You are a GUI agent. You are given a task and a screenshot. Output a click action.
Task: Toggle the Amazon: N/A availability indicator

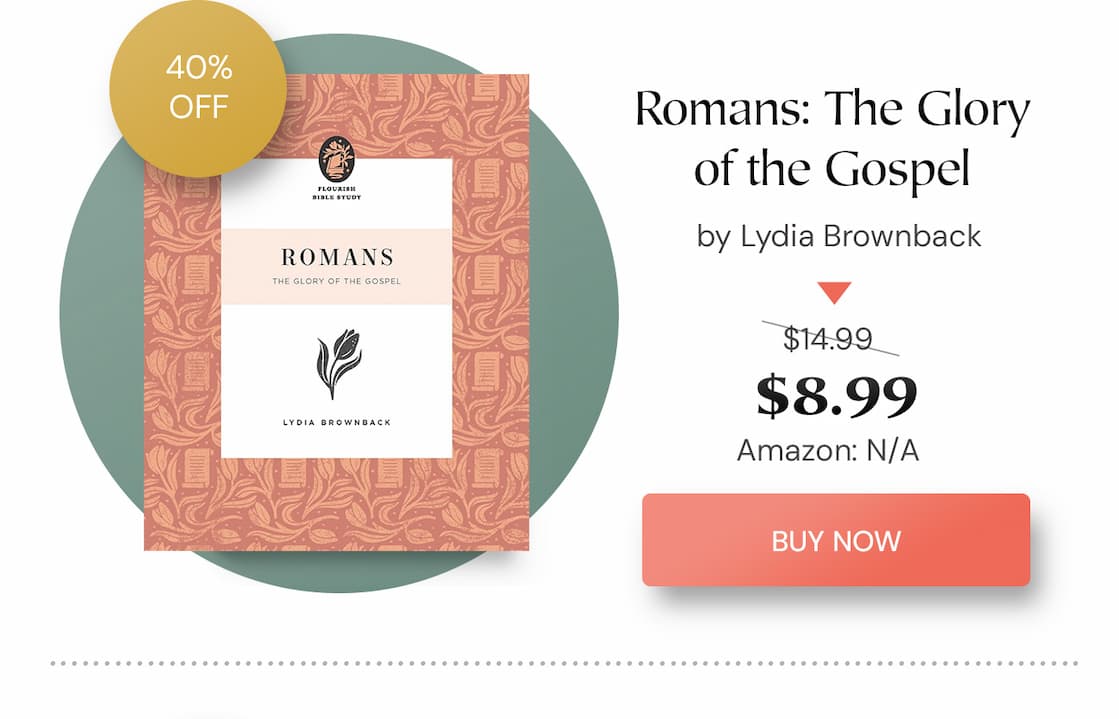click(x=830, y=451)
